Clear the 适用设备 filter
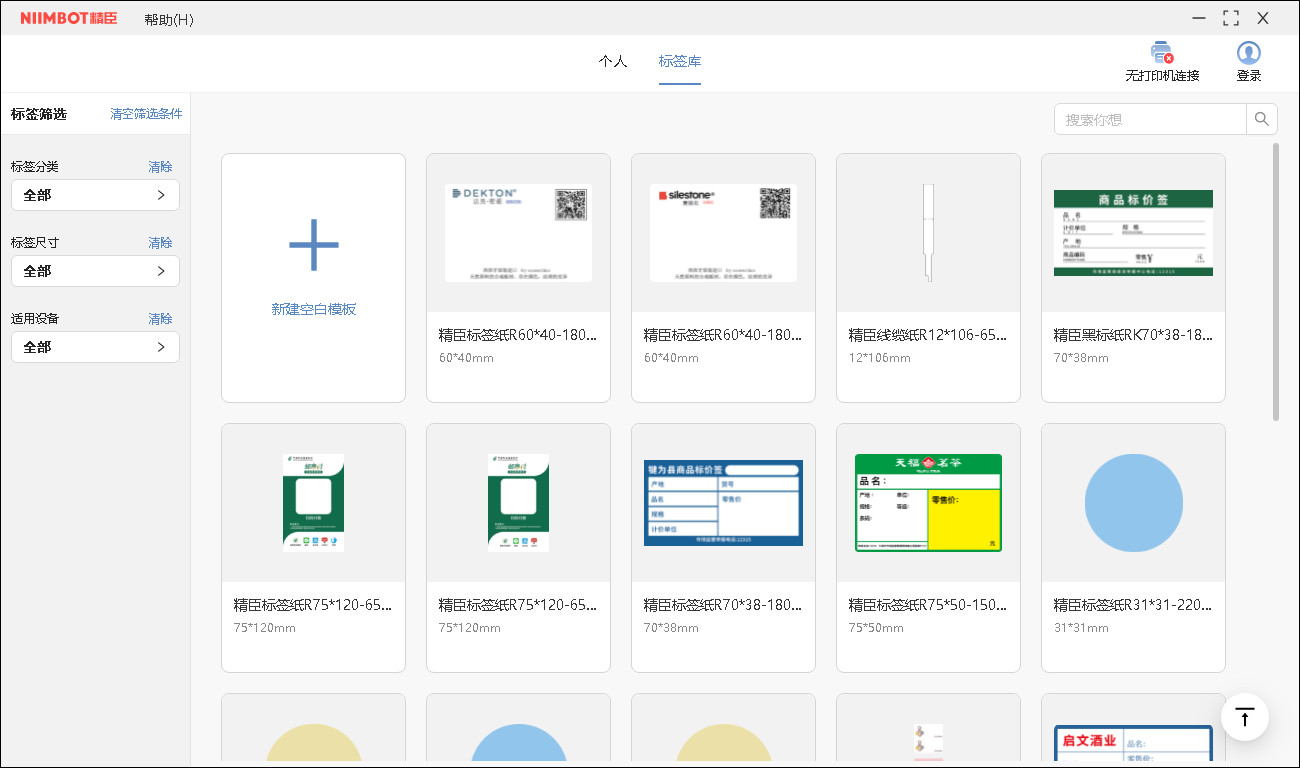 click(160, 319)
